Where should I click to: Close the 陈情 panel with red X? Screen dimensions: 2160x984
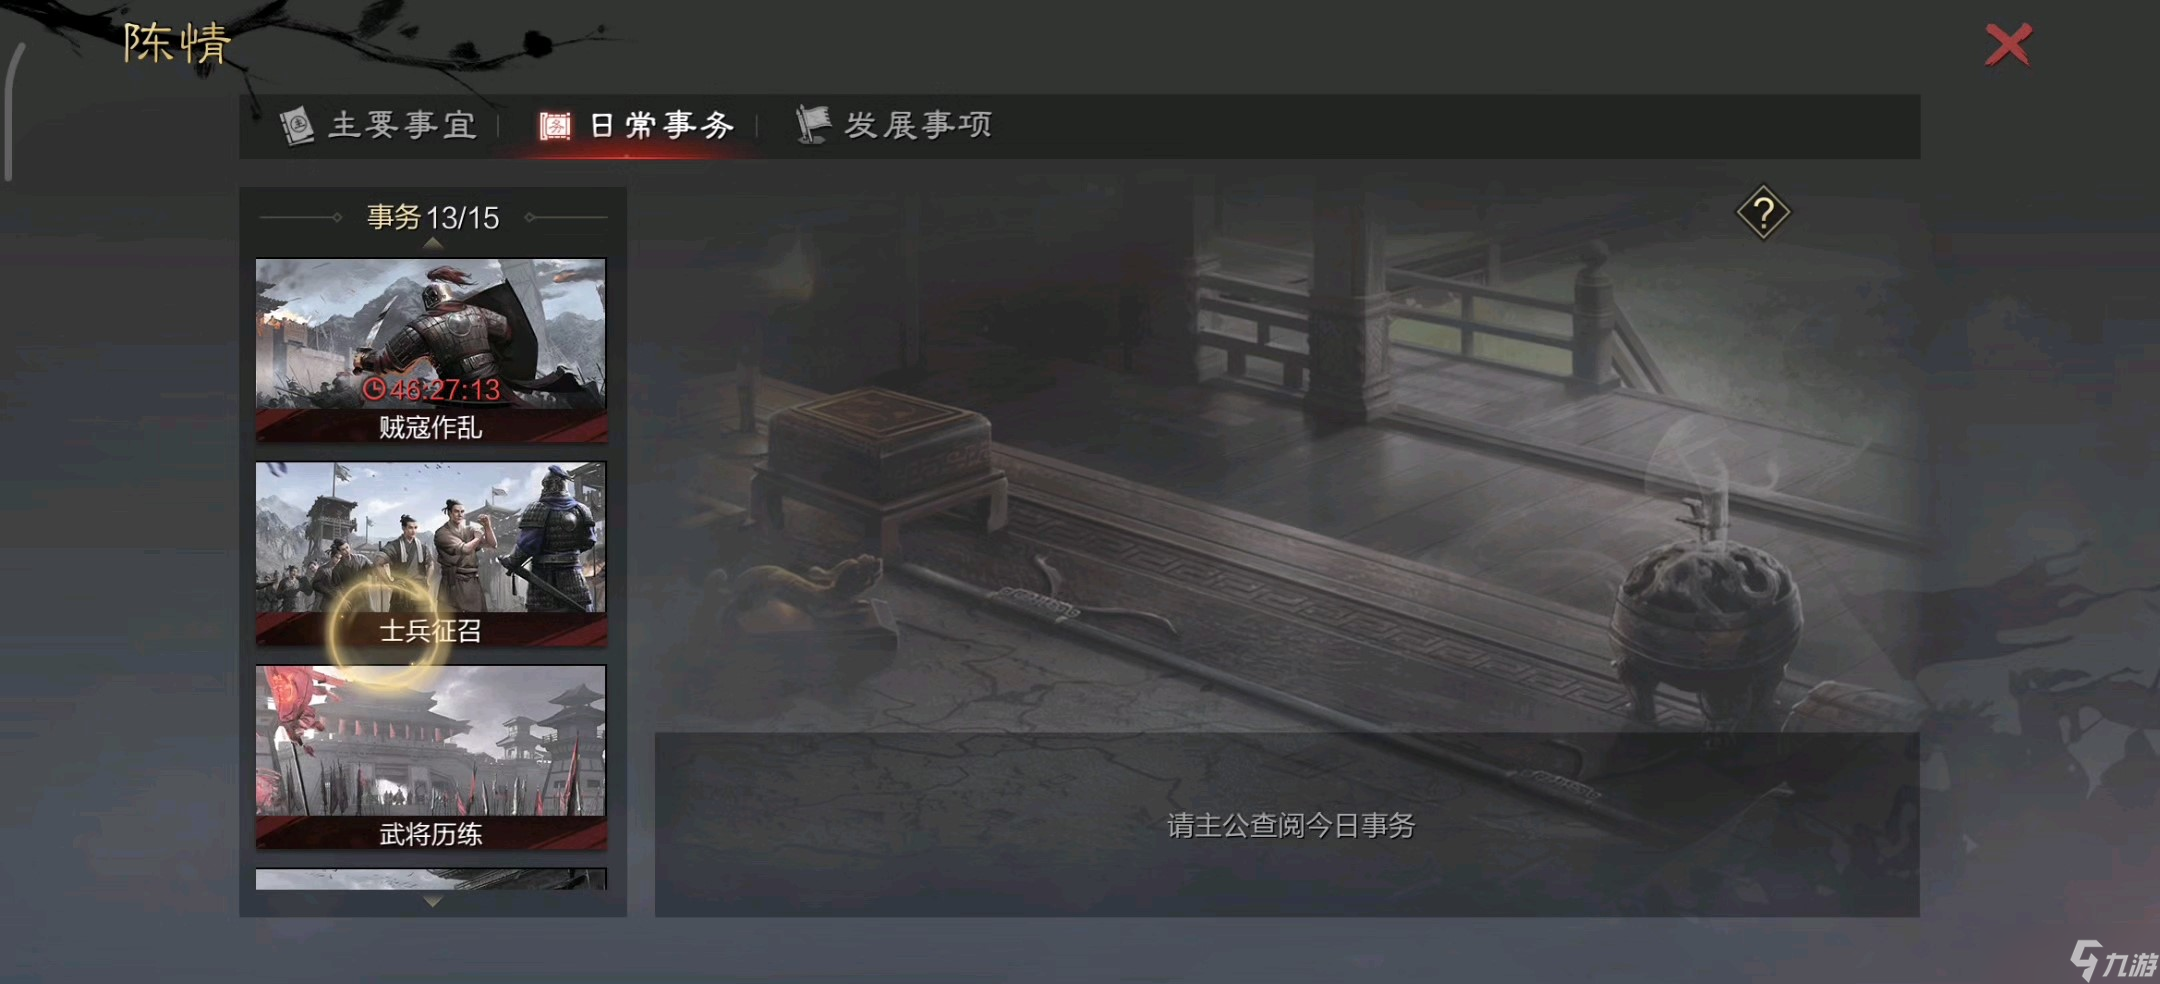[2008, 45]
